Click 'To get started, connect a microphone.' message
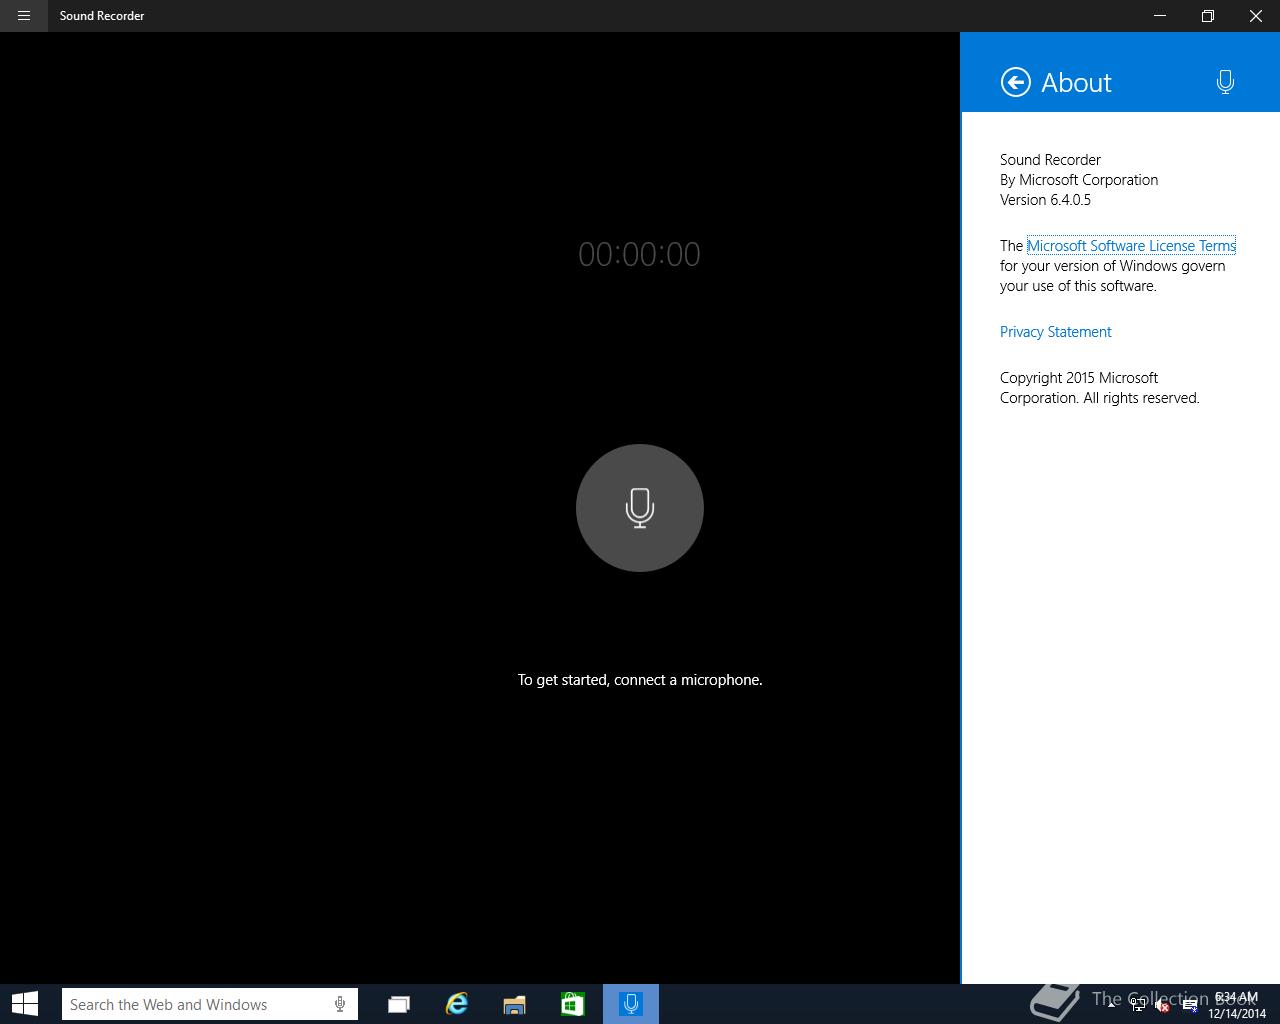1280x1024 pixels. pos(640,680)
